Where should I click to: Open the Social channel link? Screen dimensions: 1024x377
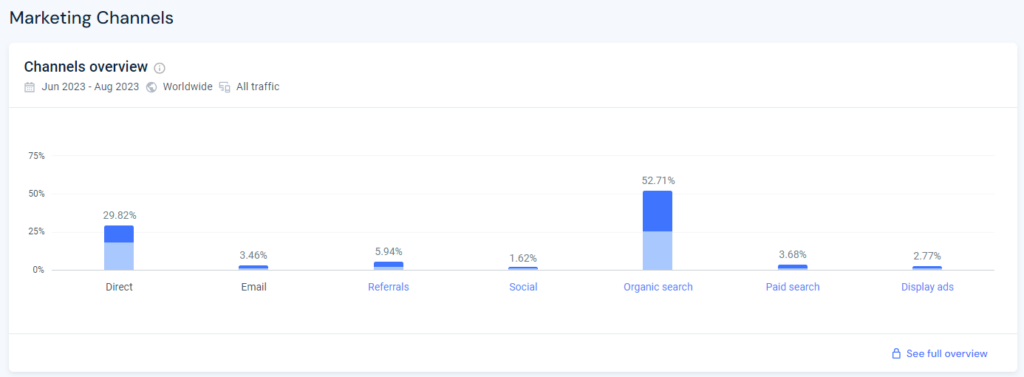(x=523, y=287)
